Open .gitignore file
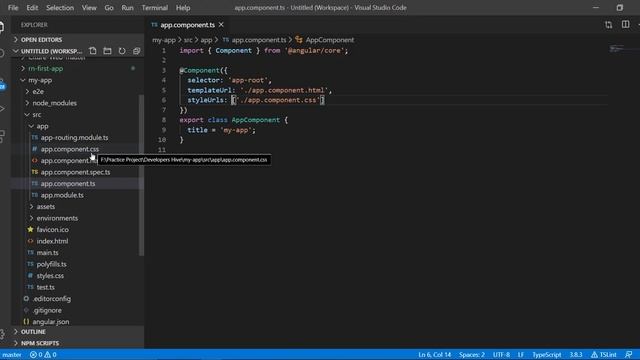The image size is (640, 360). (47, 310)
